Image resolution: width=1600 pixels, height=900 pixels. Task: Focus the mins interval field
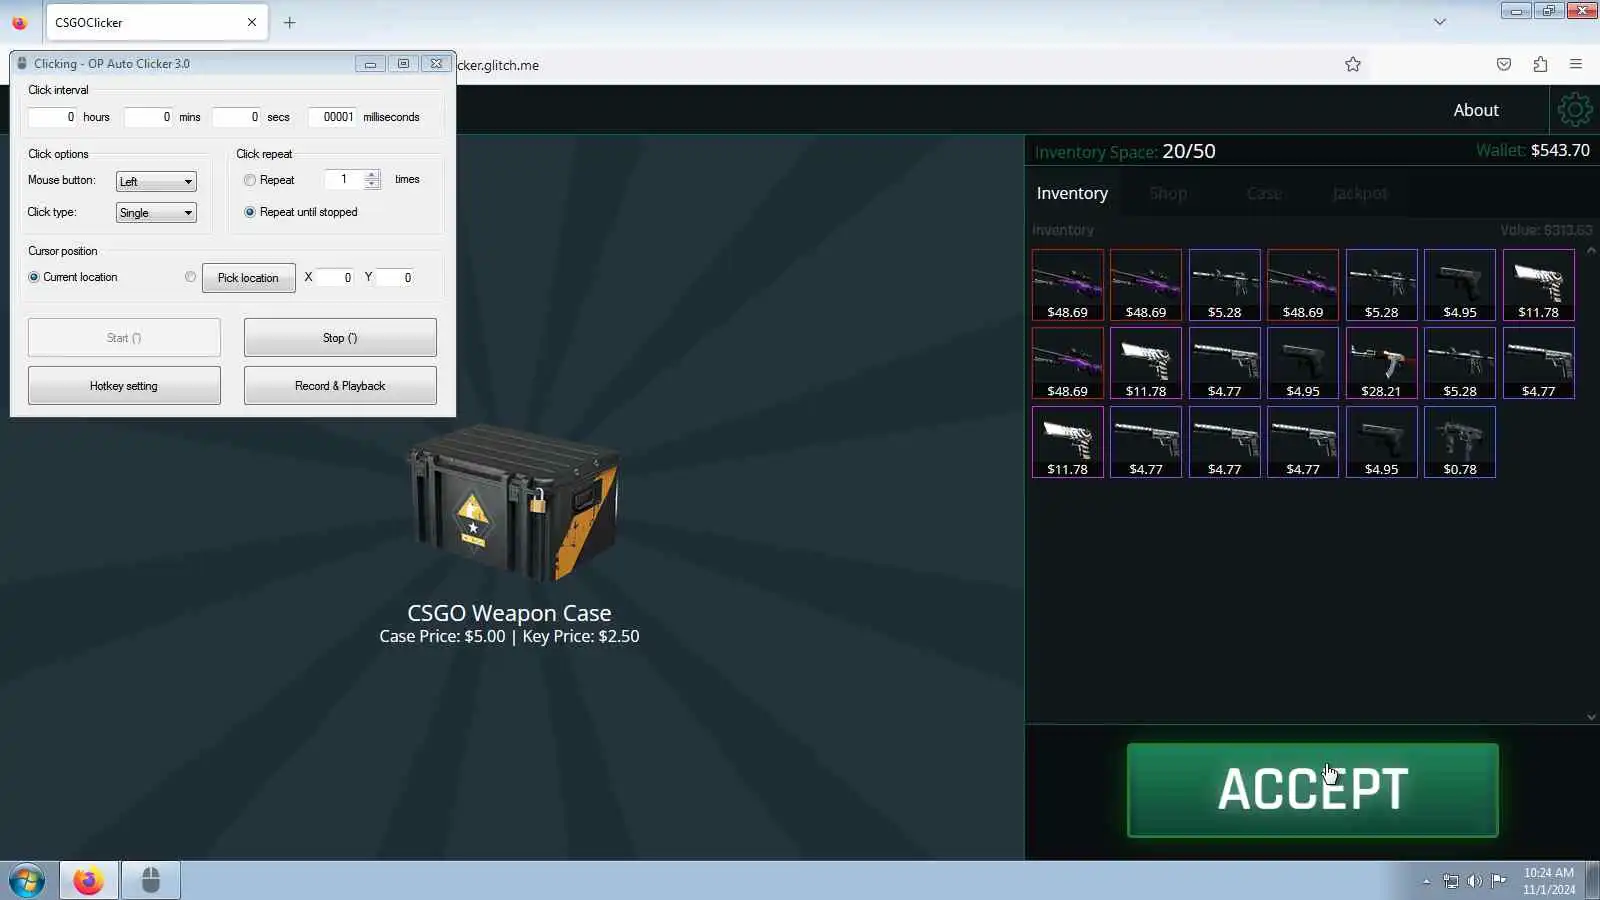pos(148,117)
